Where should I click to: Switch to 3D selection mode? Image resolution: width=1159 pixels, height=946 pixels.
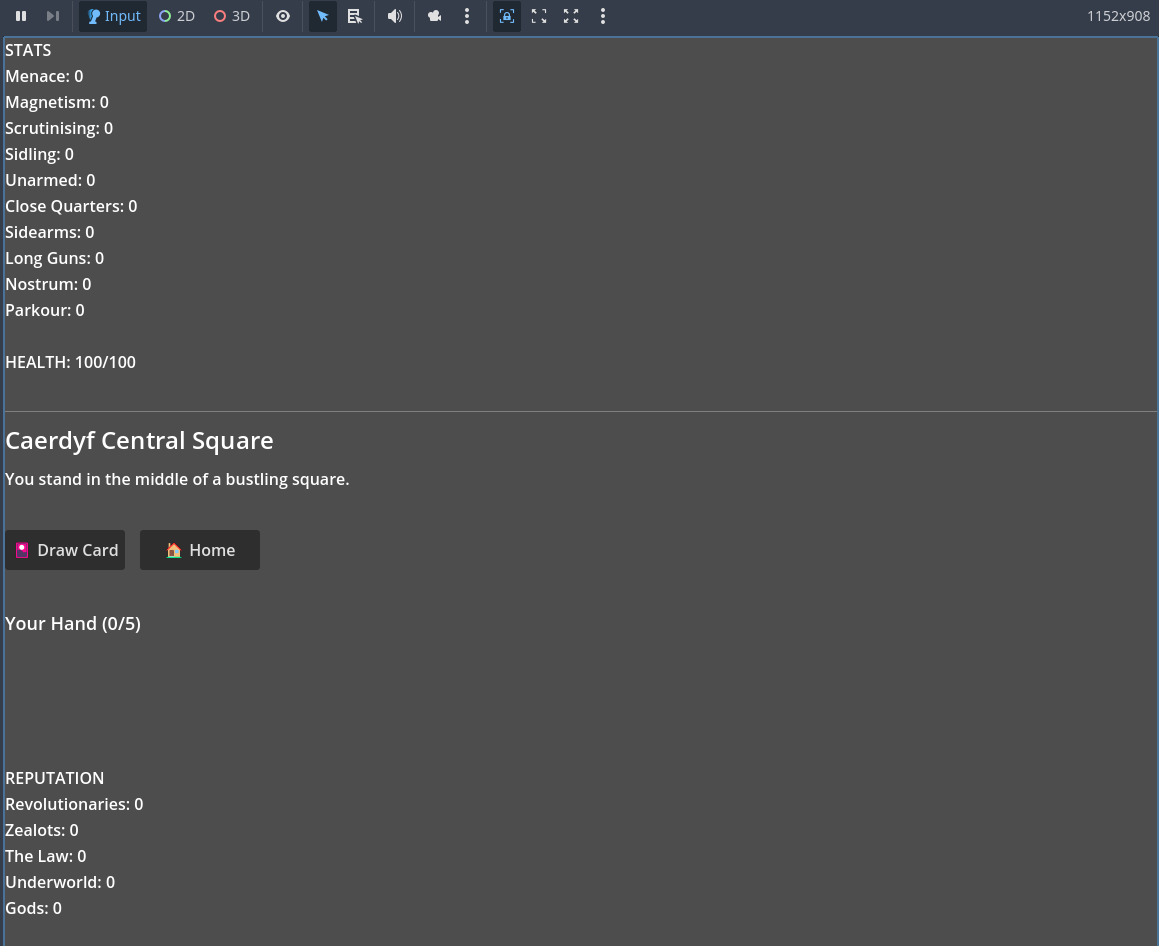coord(232,16)
